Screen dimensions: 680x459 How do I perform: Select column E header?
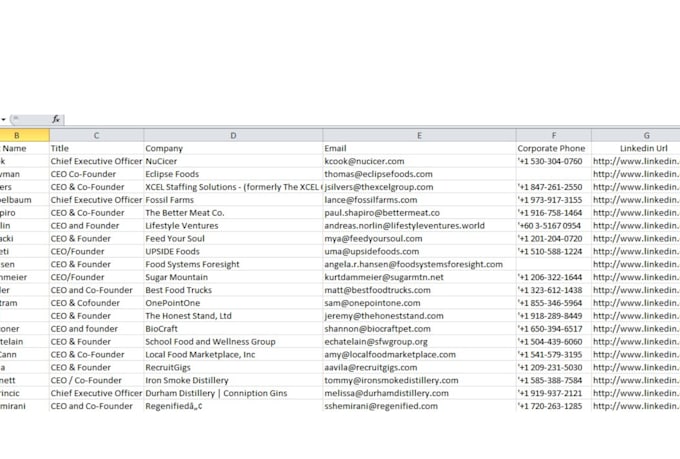tap(419, 135)
